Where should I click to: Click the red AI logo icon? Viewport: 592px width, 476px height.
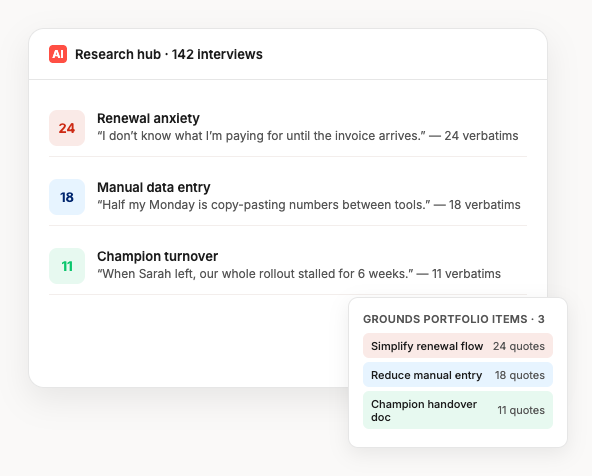[58, 54]
